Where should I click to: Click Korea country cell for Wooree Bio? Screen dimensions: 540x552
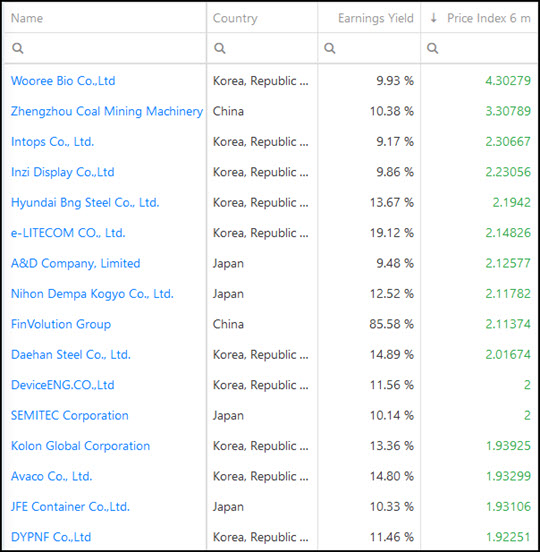[x=260, y=81]
